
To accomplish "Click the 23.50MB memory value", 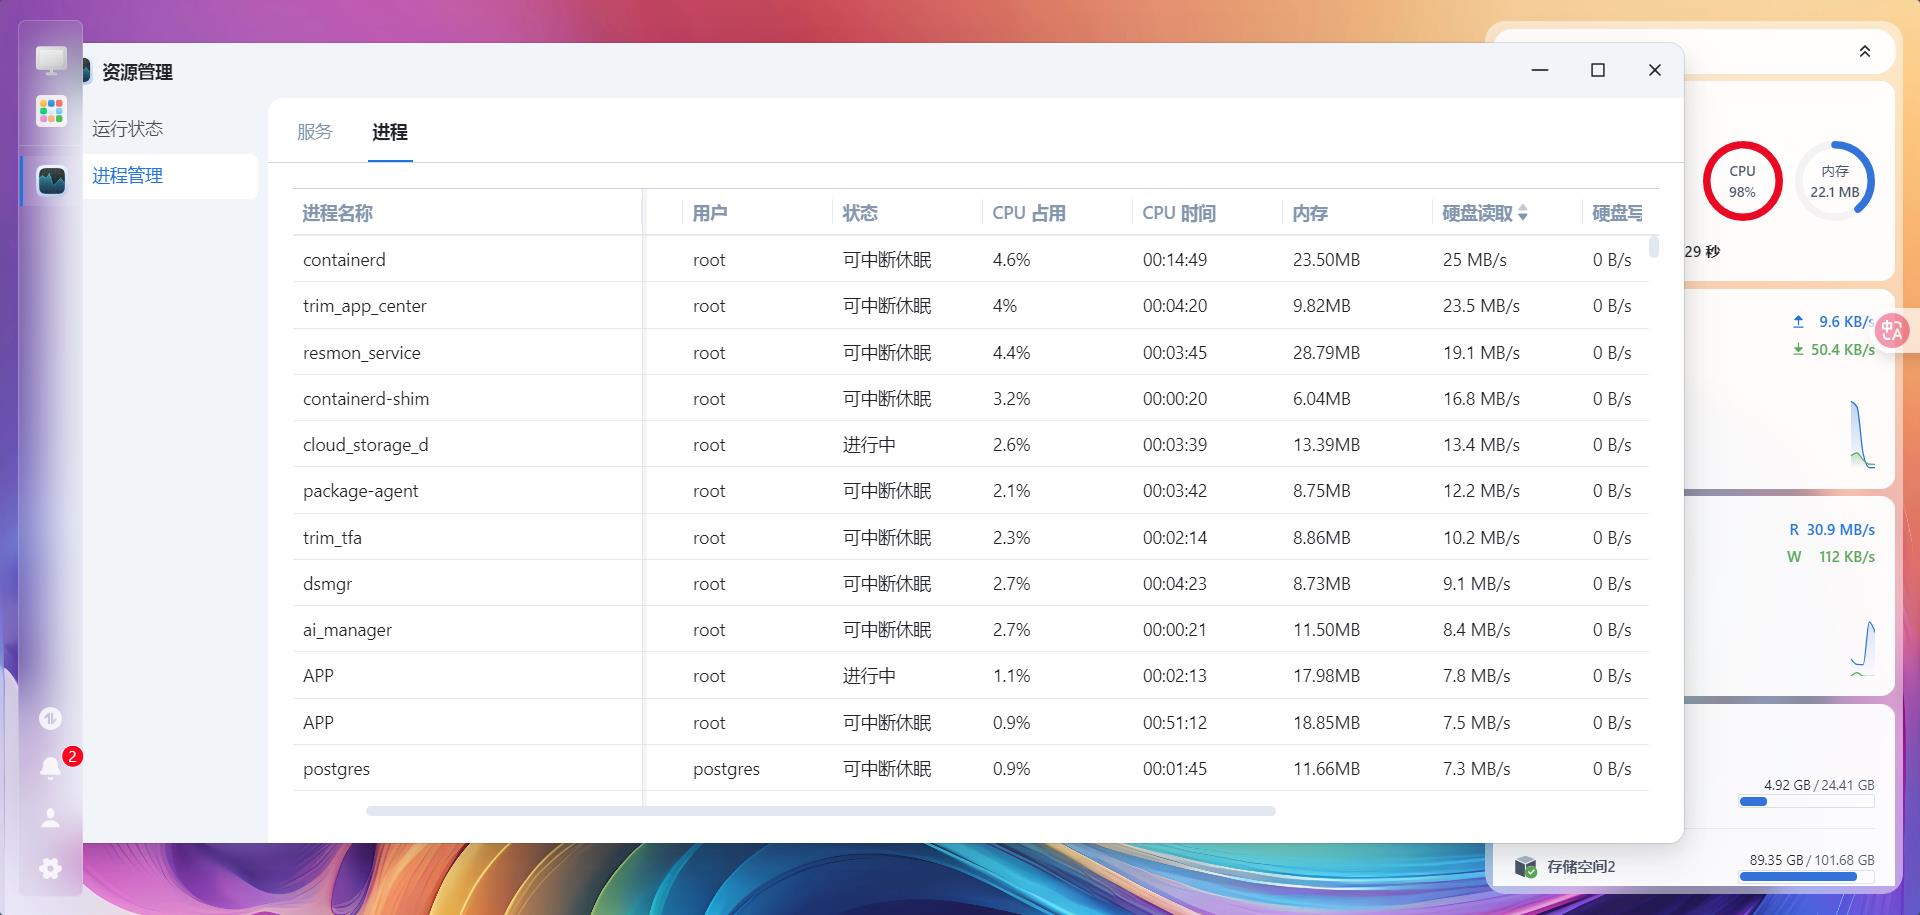I will click(x=1327, y=260).
